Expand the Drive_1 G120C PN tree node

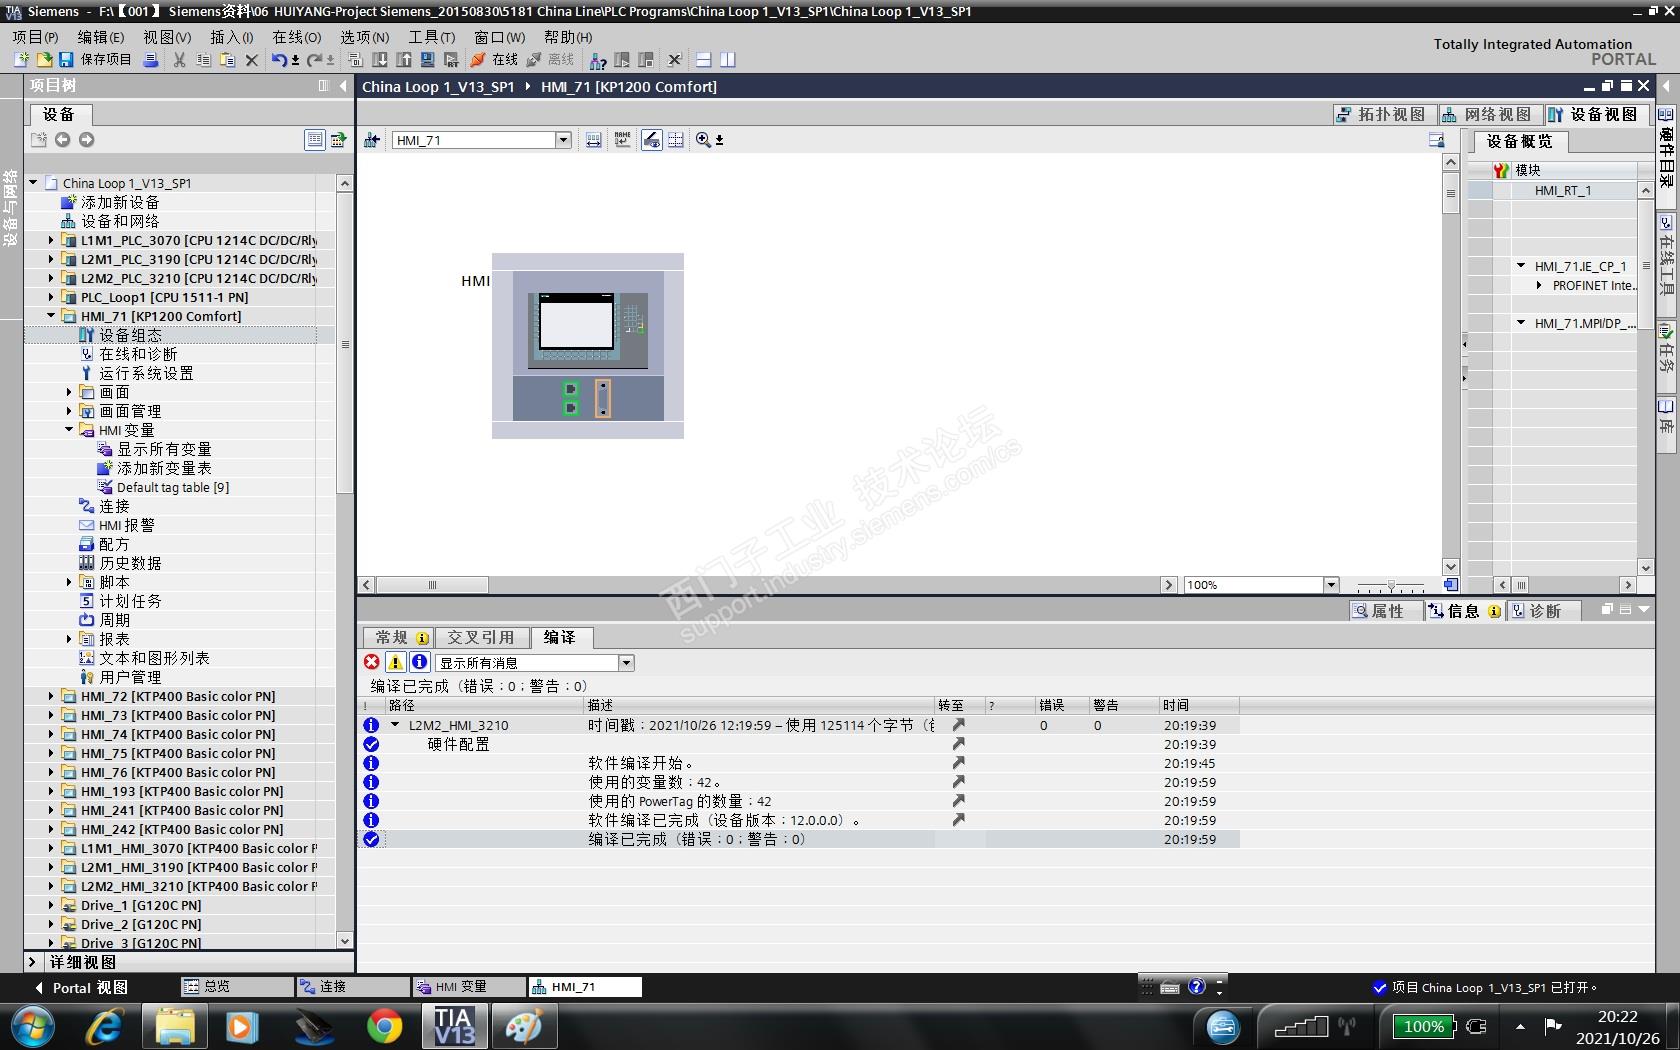[51, 905]
